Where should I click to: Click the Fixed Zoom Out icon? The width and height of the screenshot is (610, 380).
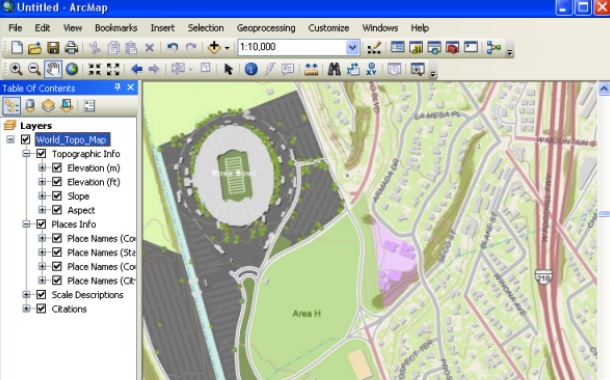tap(113, 69)
